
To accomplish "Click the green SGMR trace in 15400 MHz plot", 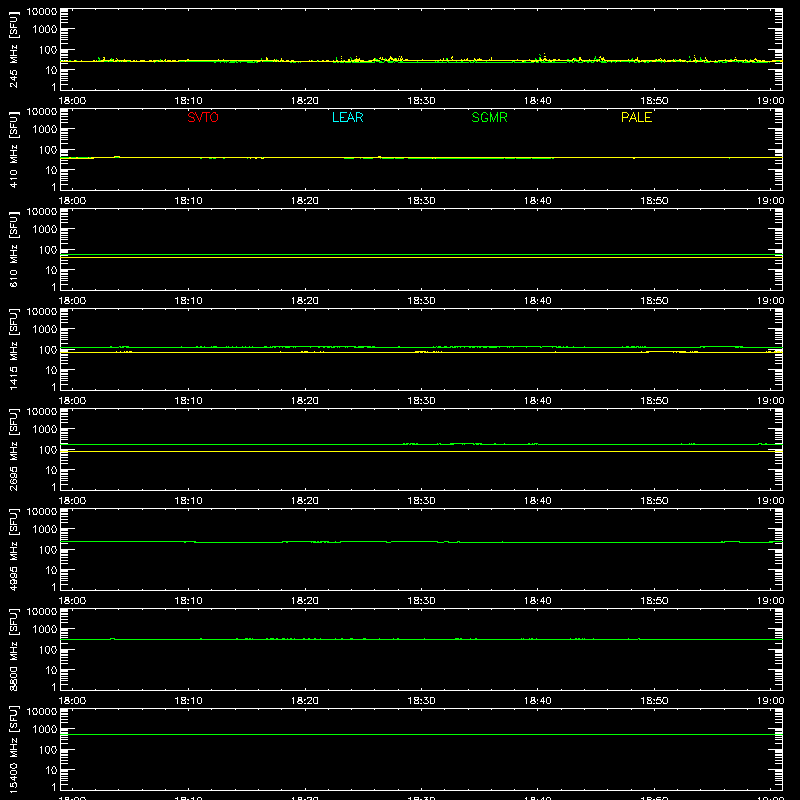I will (x=421, y=735).
